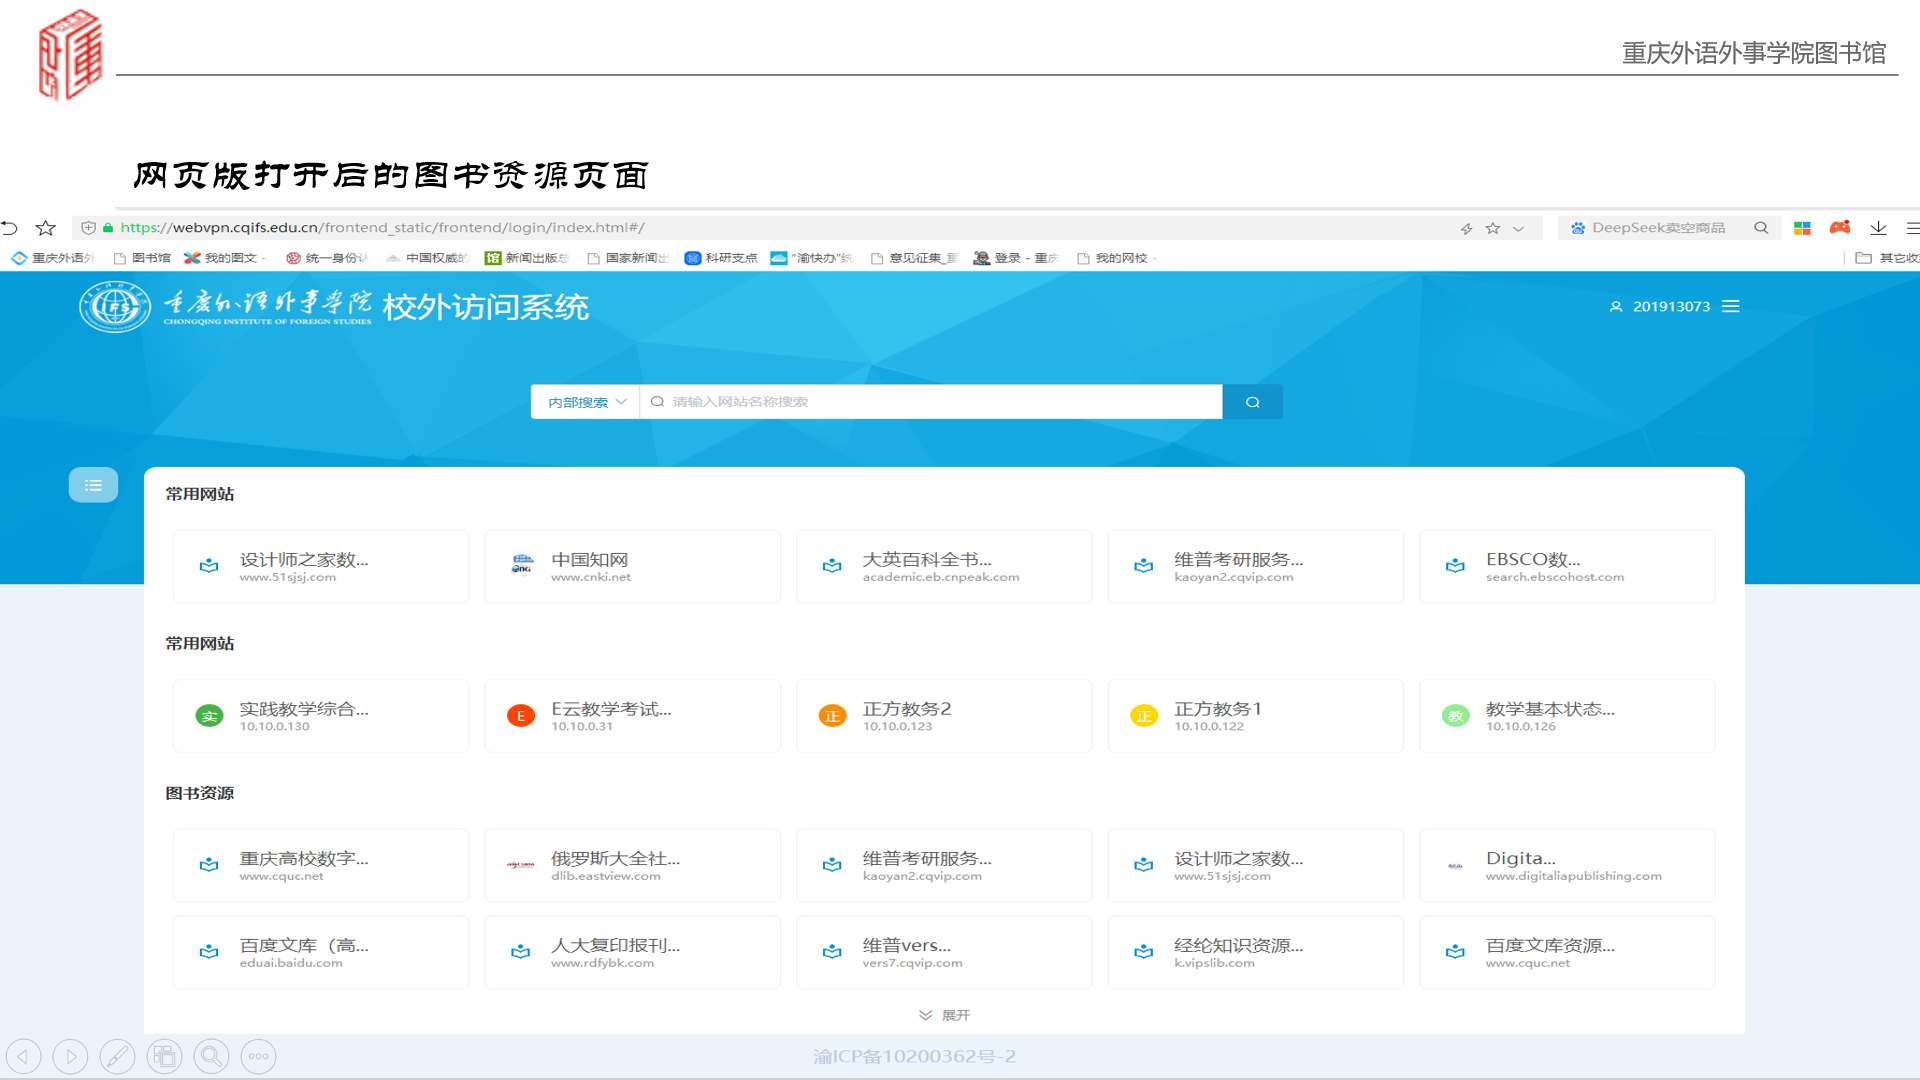
Task: Click the user account 201913073
Action: [1660, 306]
